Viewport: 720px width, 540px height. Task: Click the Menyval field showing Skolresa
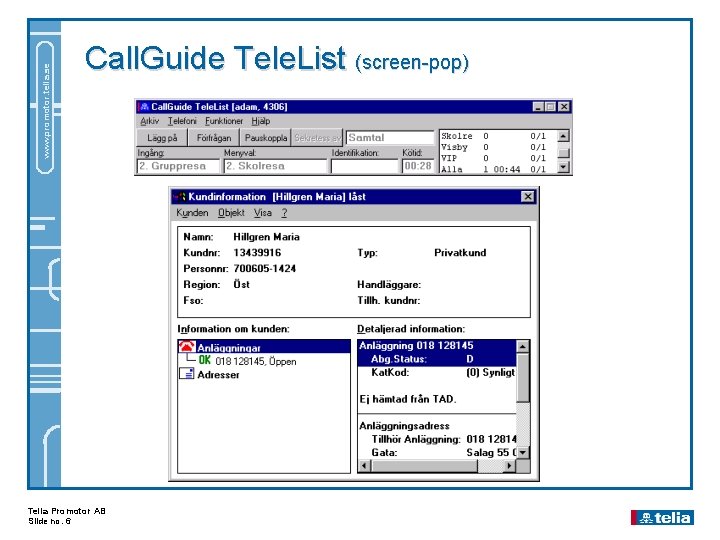coord(275,166)
